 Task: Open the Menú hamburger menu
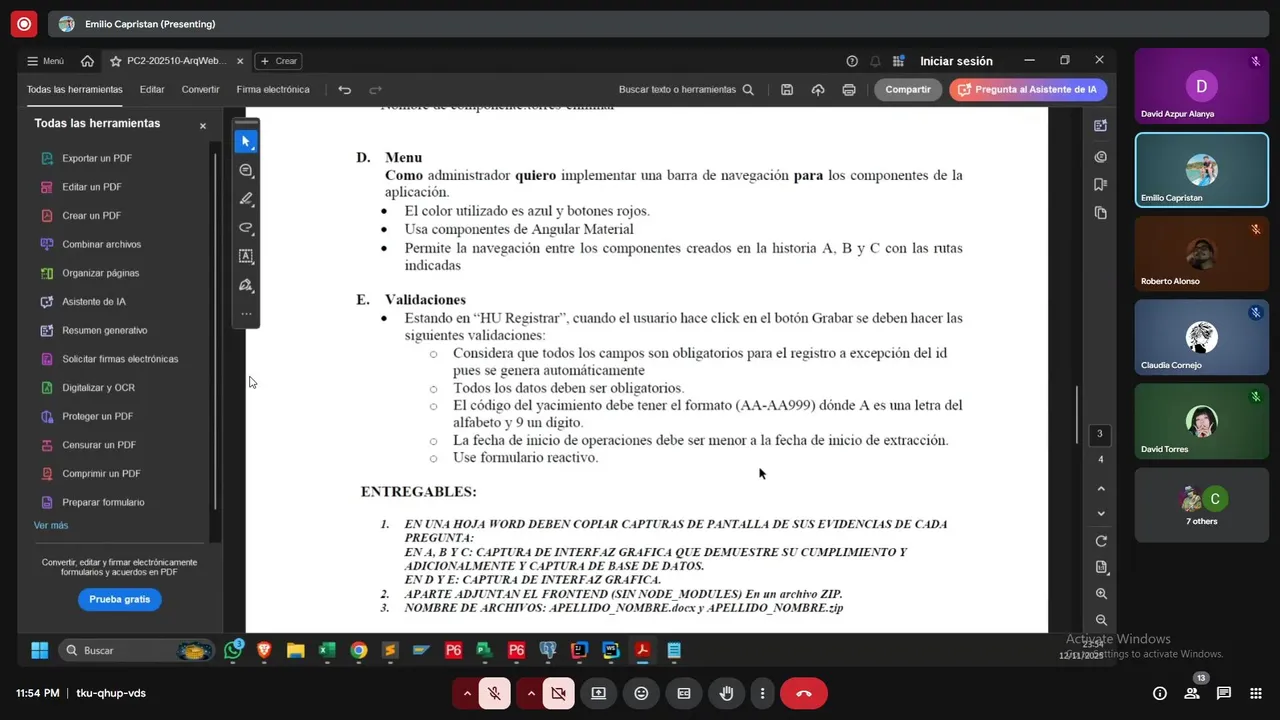tap(45, 61)
